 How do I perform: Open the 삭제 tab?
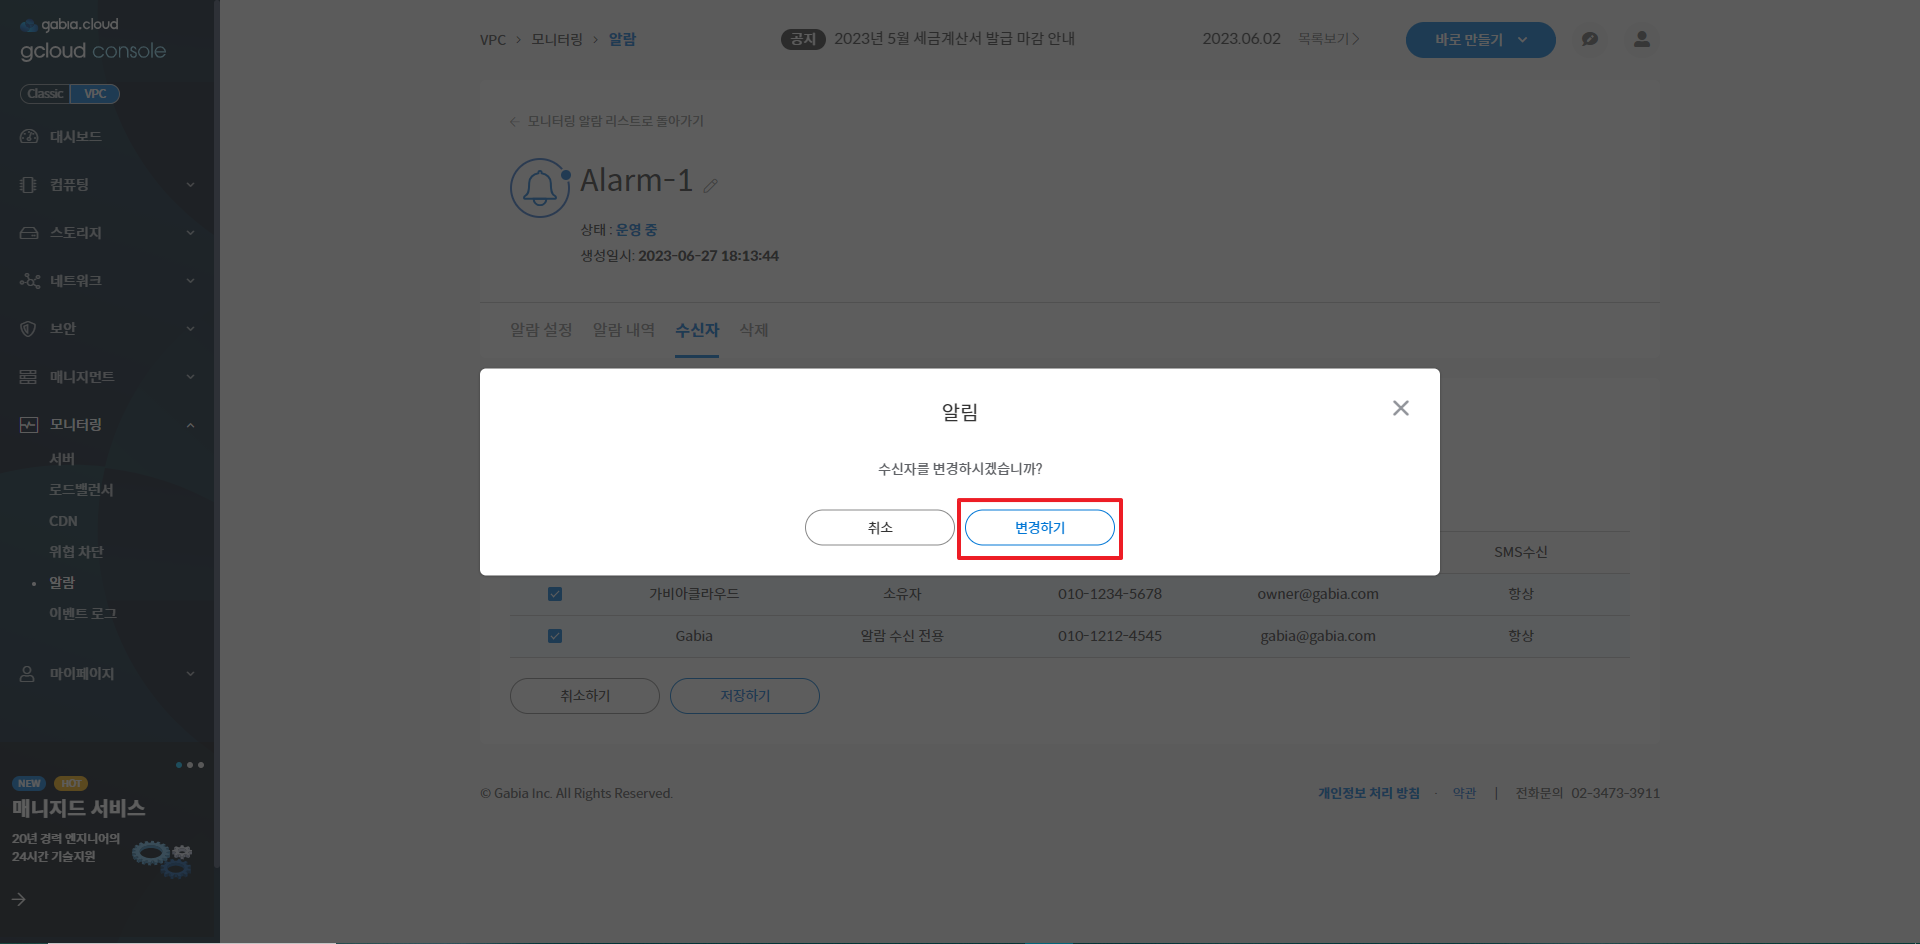(x=754, y=330)
